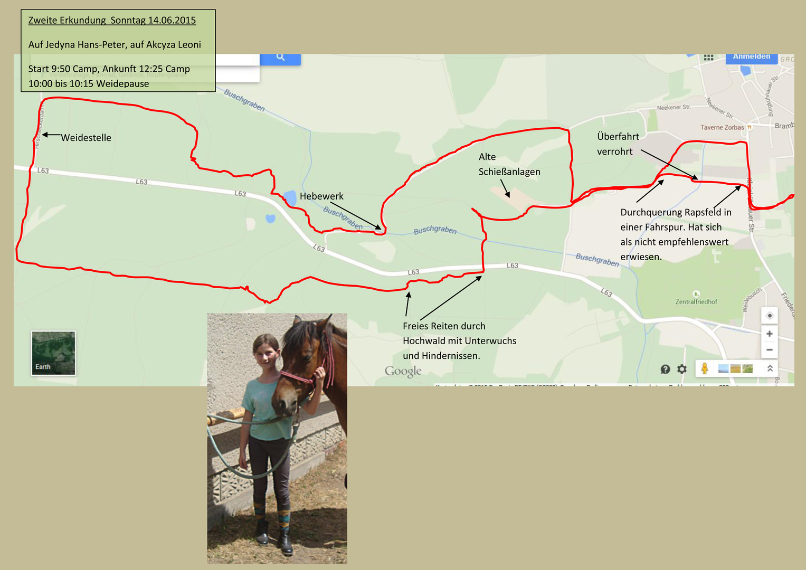Screen dimensions: 806x570
Task: Zoom out with the minus button
Action: point(769,350)
